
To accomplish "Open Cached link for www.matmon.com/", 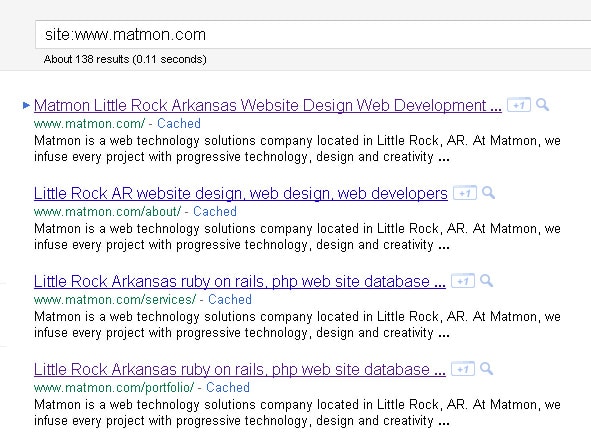I will tap(179, 123).
